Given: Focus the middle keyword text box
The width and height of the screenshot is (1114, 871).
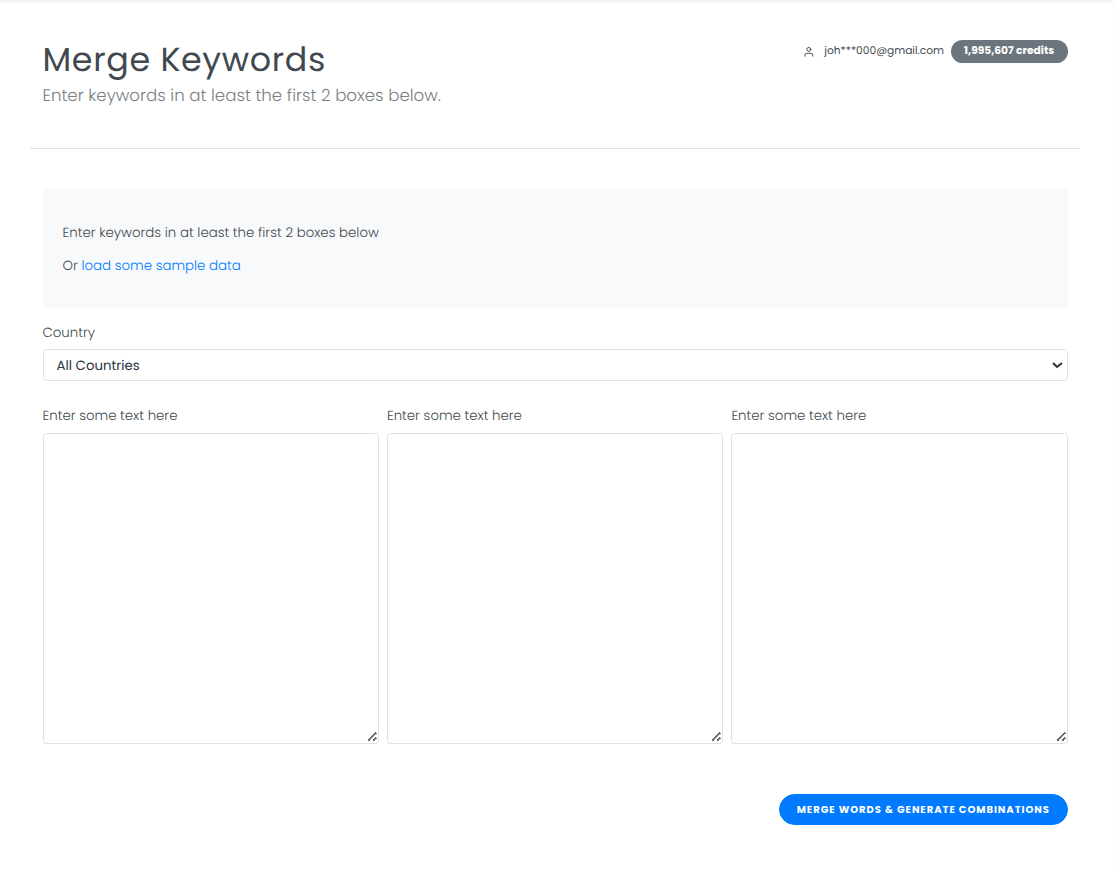Looking at the screenshot, I should tap(554, 588).
